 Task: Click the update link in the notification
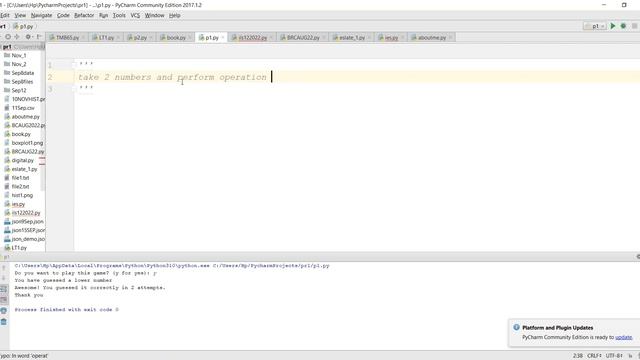(624, 338)
